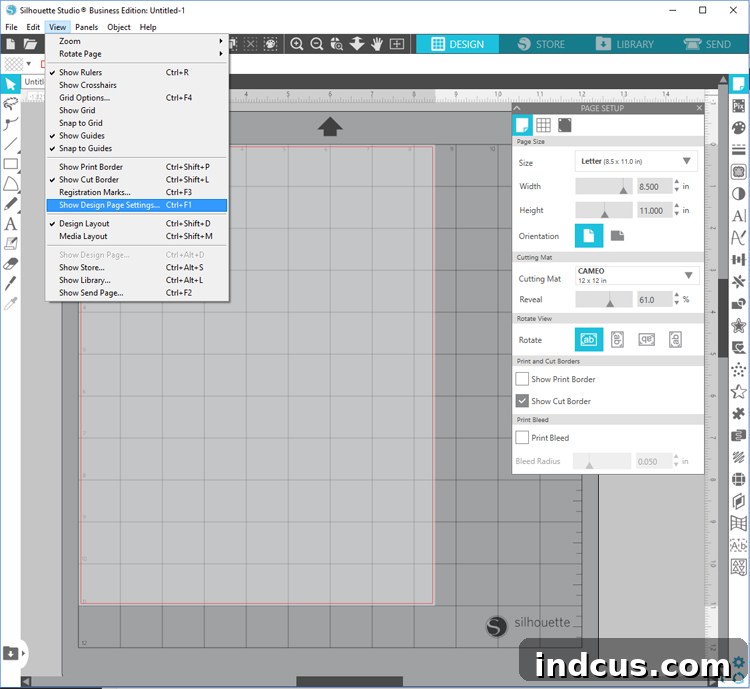Image resolution: width=750 pixels, height=689 pixels.
Task: Click the Reveal slider
Action: 604,300
